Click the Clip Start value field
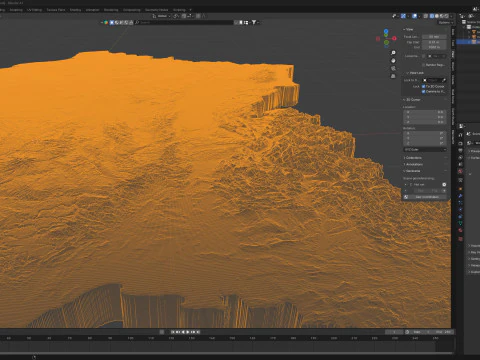 [x=434, y=42]
